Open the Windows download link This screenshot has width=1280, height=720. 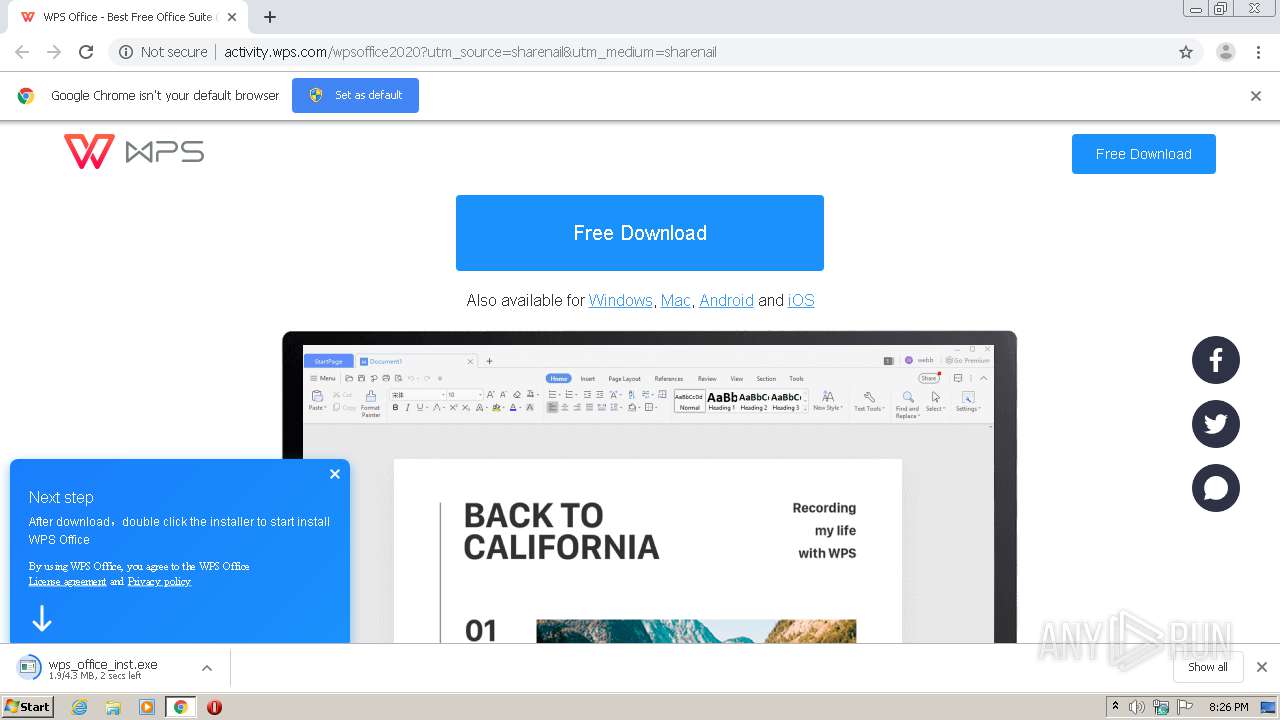tap(620, 300)
